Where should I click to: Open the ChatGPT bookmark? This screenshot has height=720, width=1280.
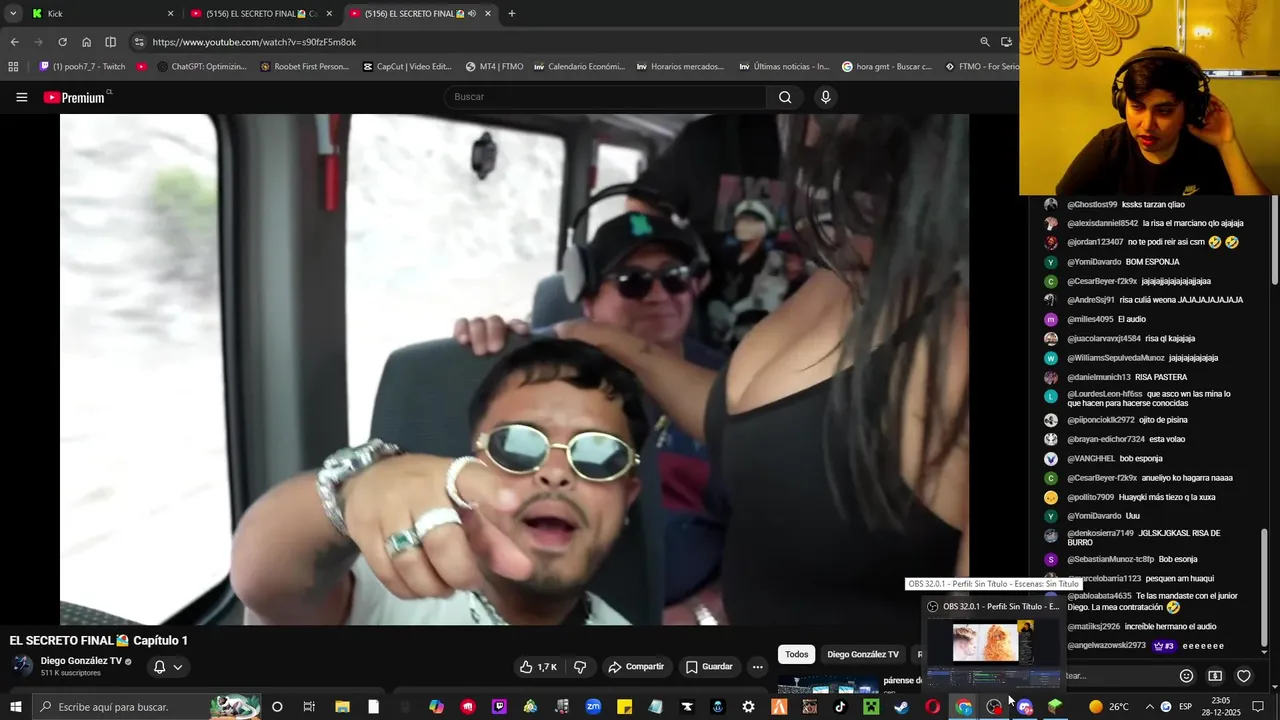coord(201,67)
